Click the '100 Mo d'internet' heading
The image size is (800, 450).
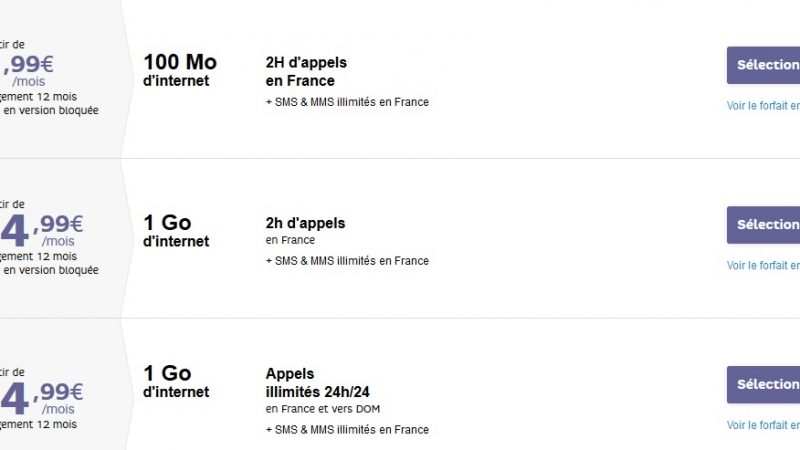[180, 70]
